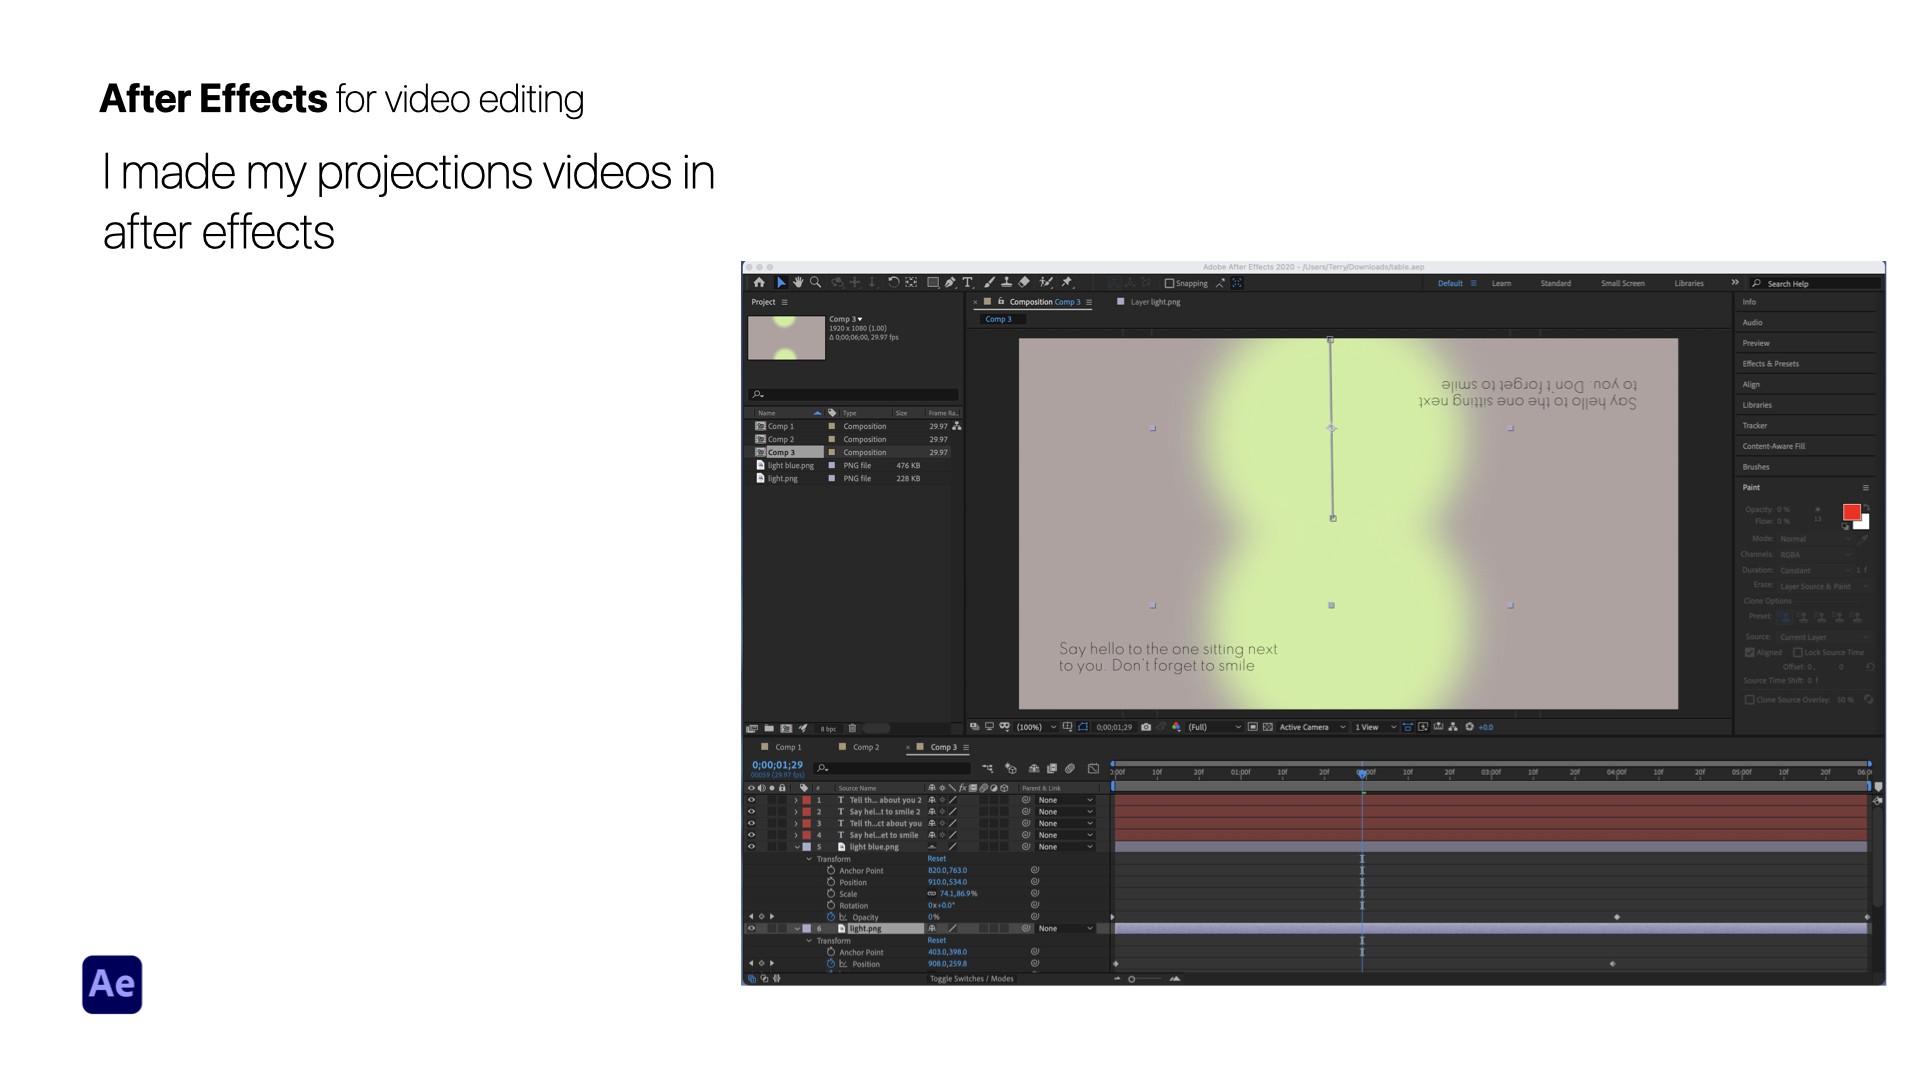Image resolution: width=1920 pixels, height=1080 pixels.
Task: Click the red foreground paint color swatch
Action: coord(1851,512)
